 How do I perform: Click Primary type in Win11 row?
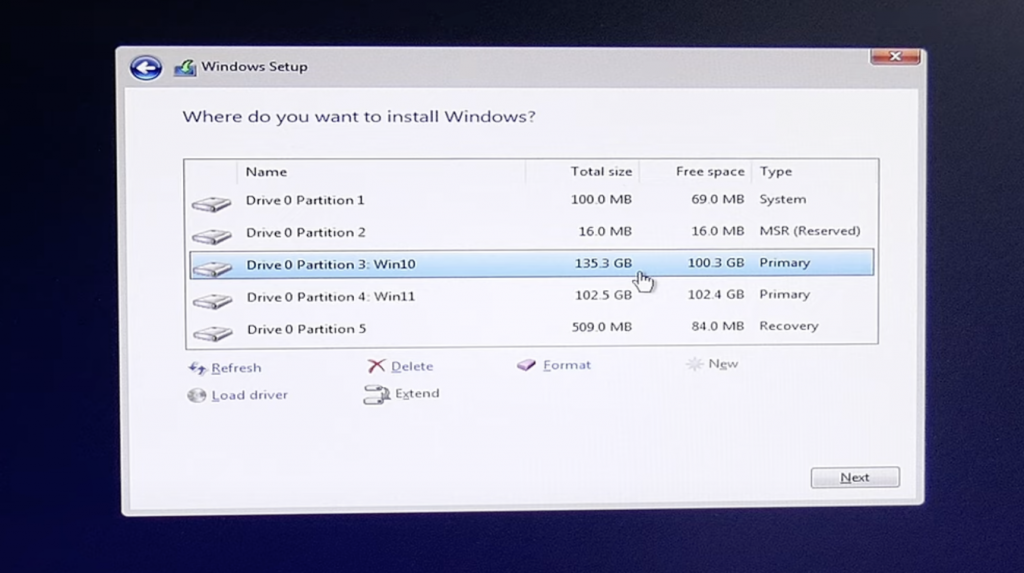coord(784,294)
